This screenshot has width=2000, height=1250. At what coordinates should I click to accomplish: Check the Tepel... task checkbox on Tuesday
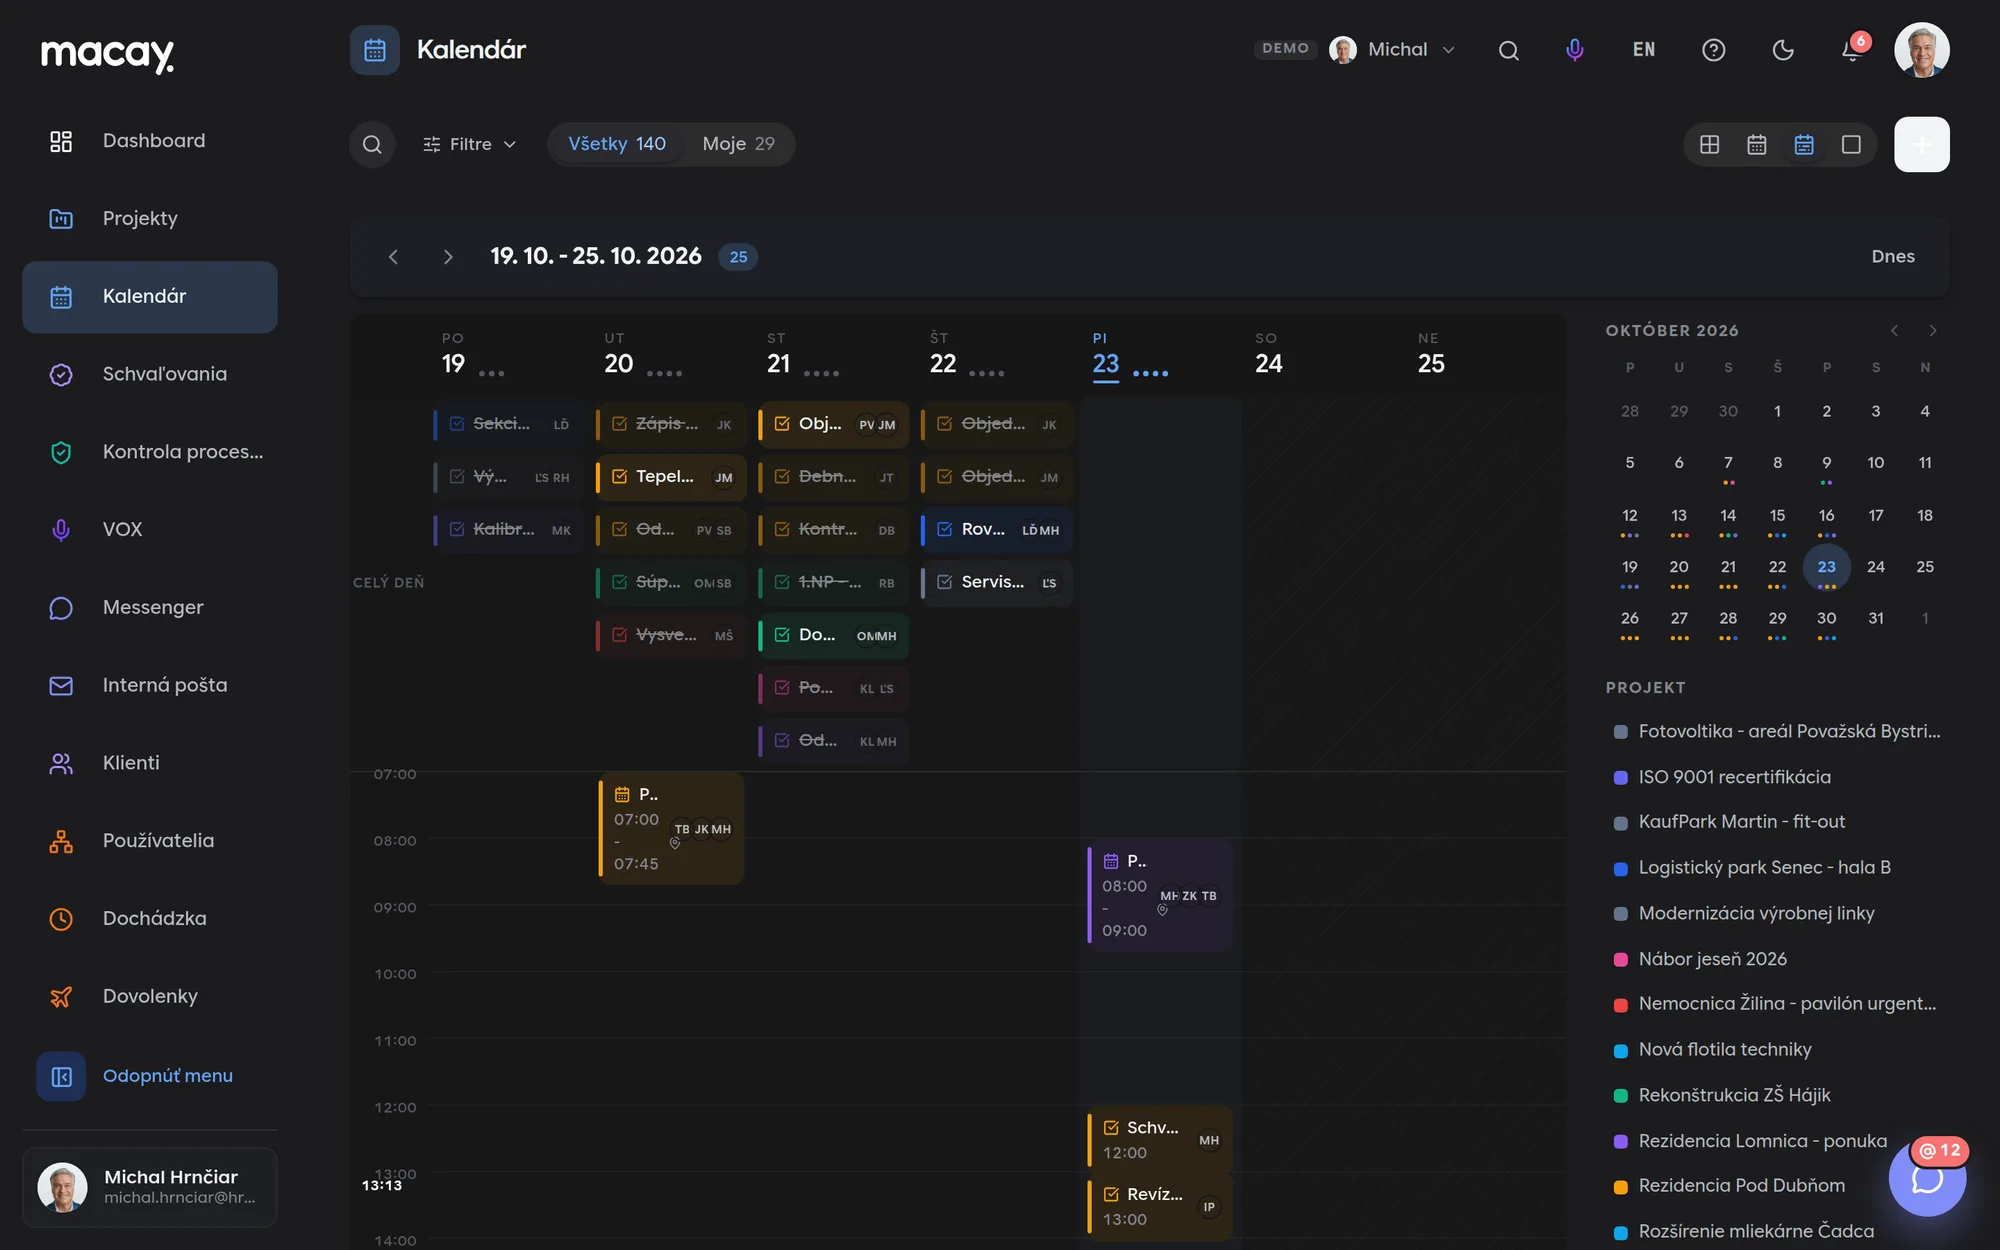pos(620,477)
